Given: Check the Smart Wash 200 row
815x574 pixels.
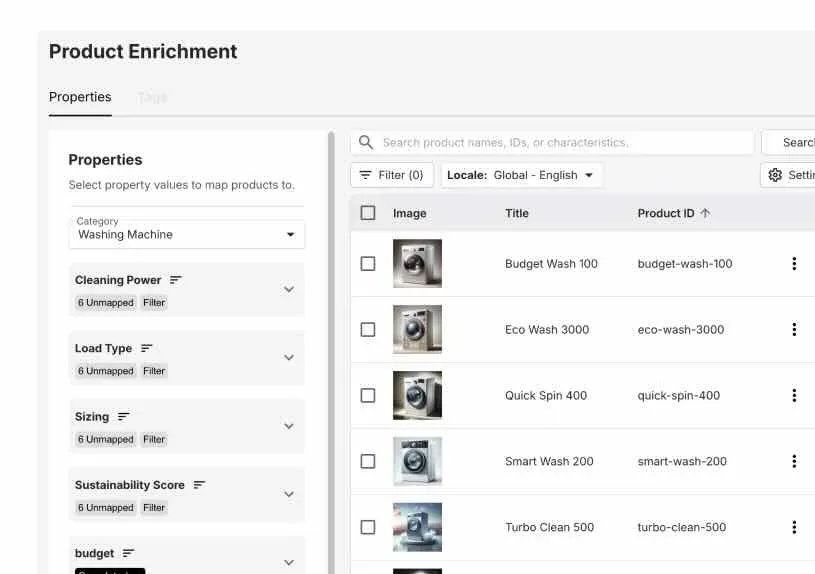Looking at the screenshot, I should pyautogui.click(x=368, y=461).
